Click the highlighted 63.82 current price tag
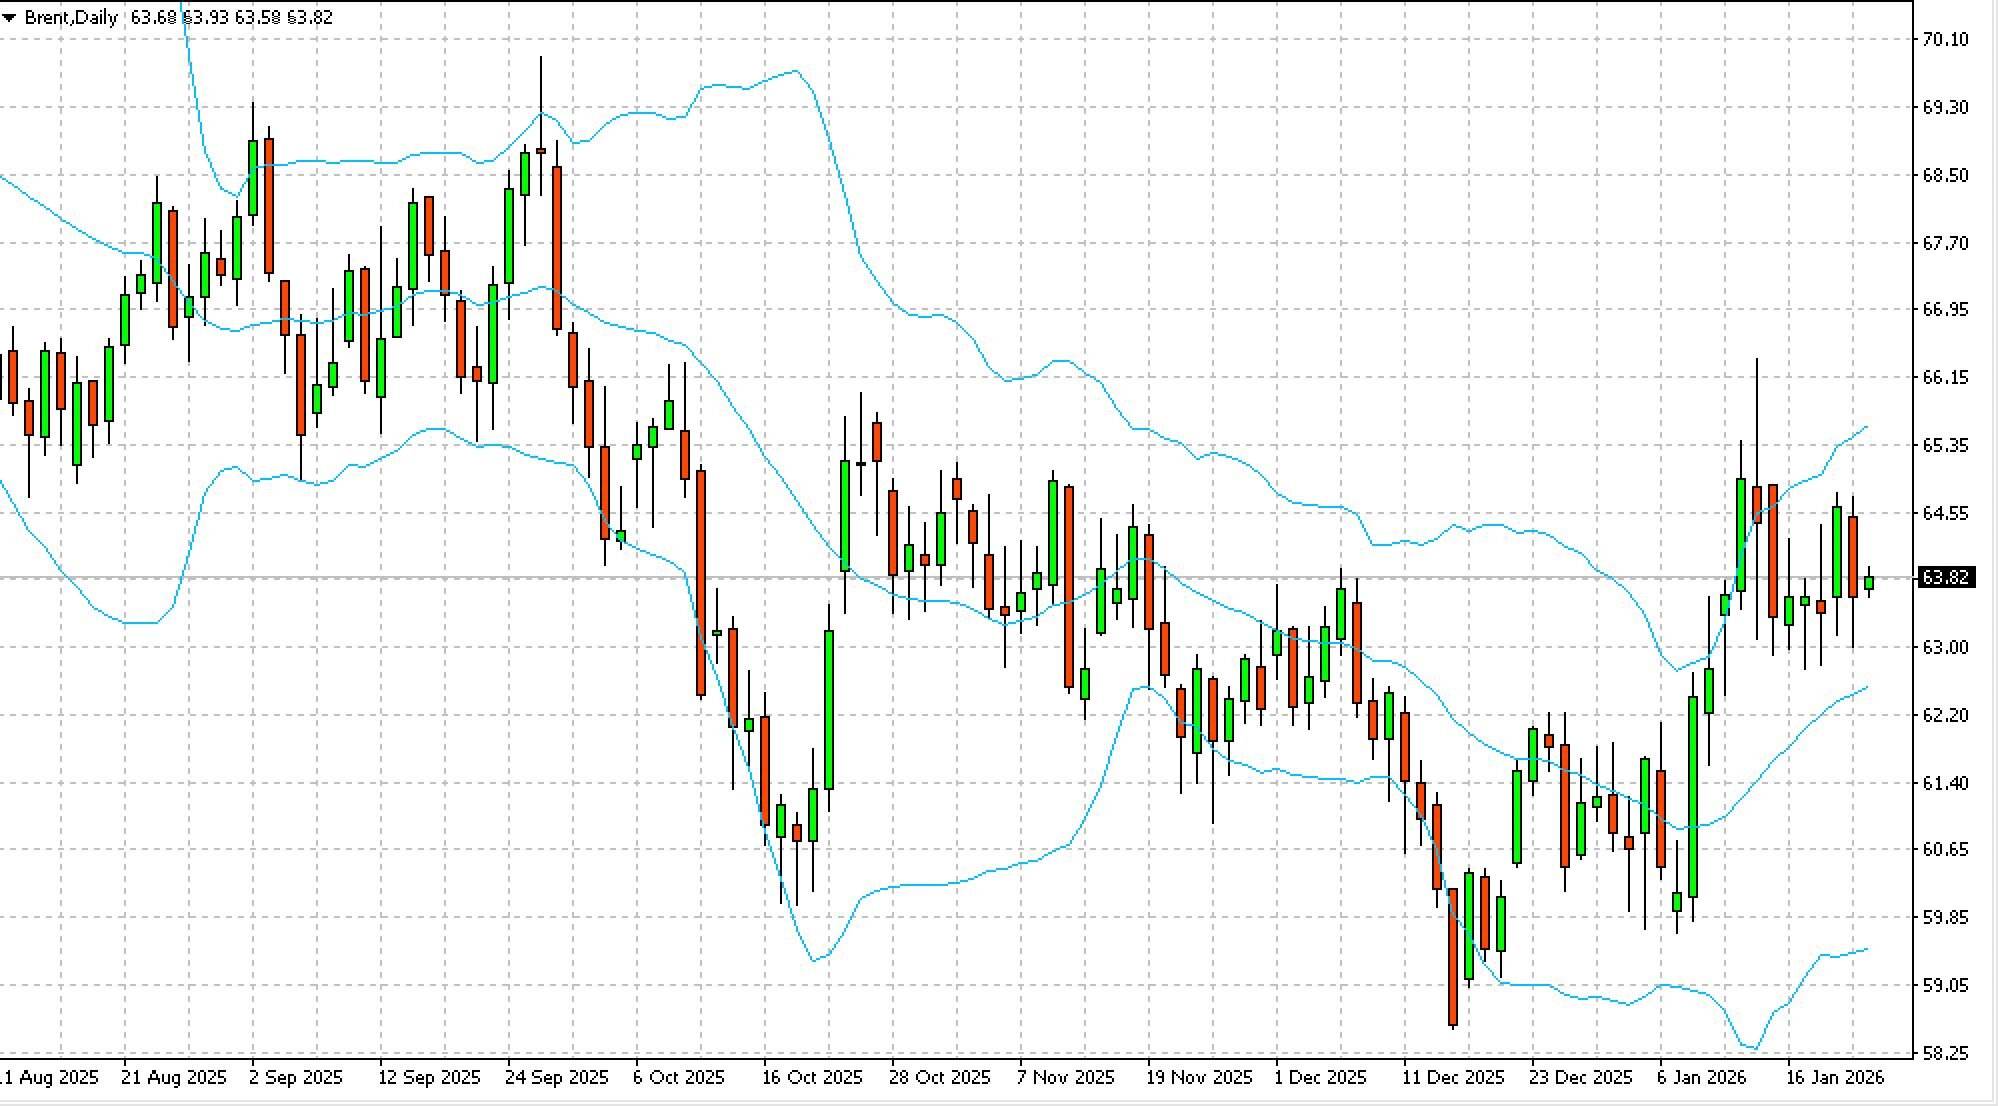1998x1106 pixels. (1945, 577)
